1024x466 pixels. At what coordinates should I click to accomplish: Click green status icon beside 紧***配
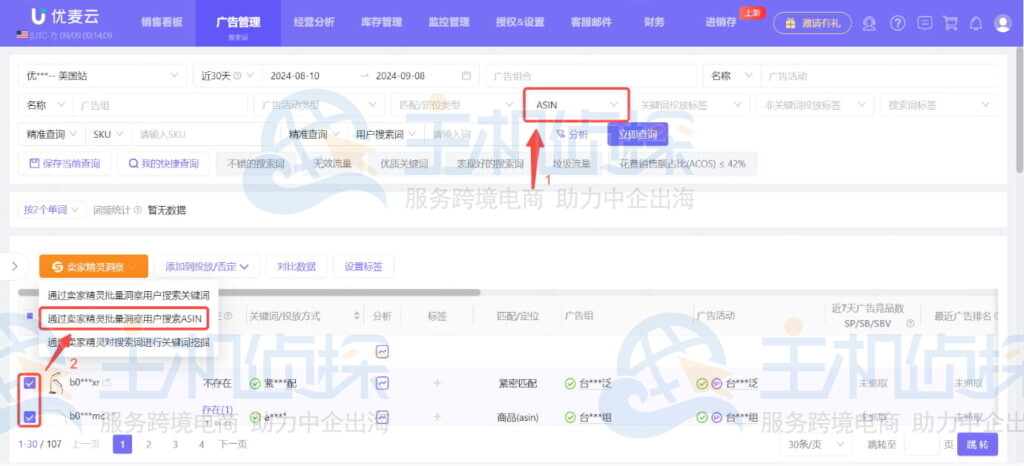[x=255, y=383]
